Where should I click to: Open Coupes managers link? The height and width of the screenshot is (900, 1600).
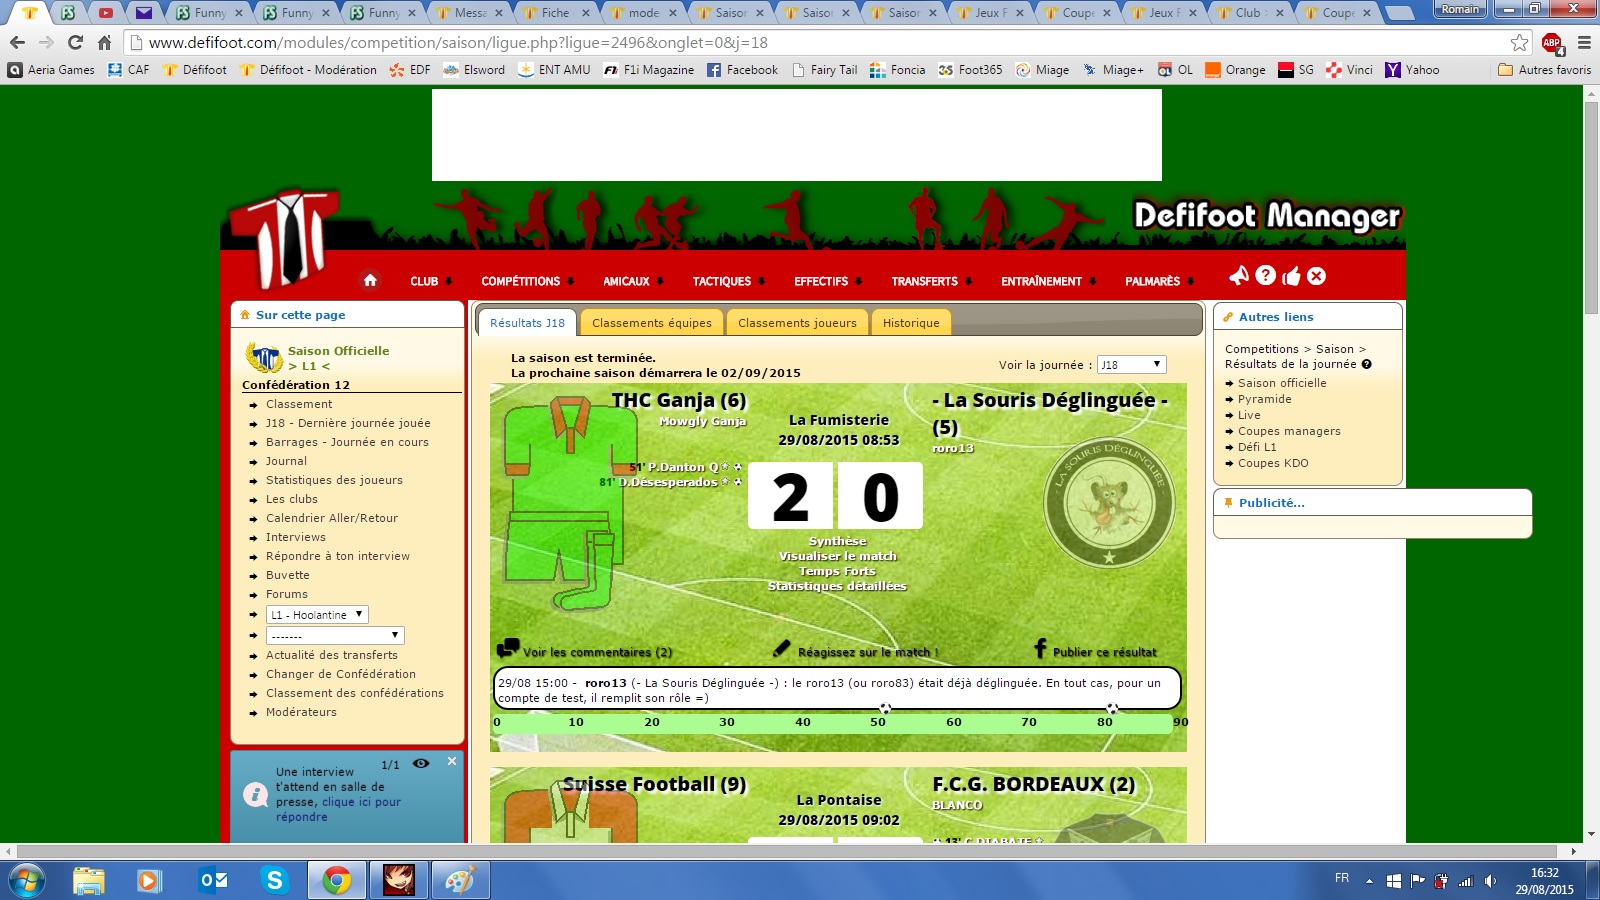(1289, 431)
